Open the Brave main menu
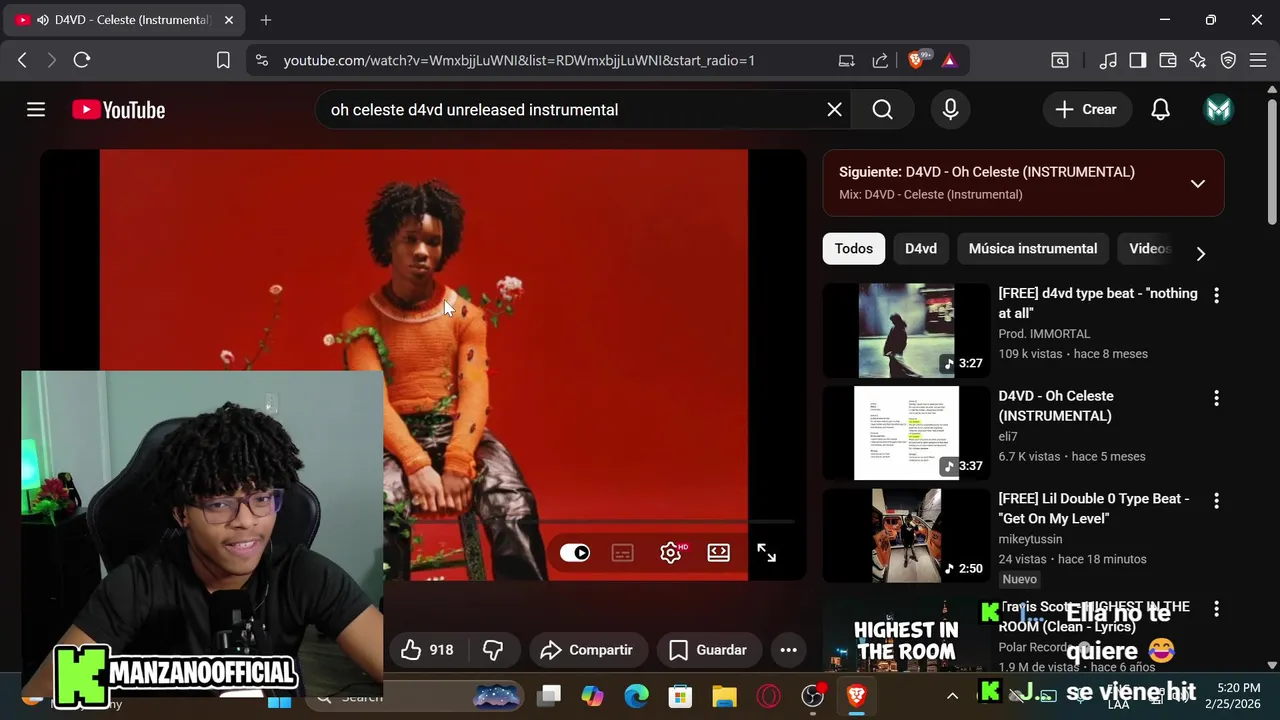 pyautogui.click(x=1258, y=60)
